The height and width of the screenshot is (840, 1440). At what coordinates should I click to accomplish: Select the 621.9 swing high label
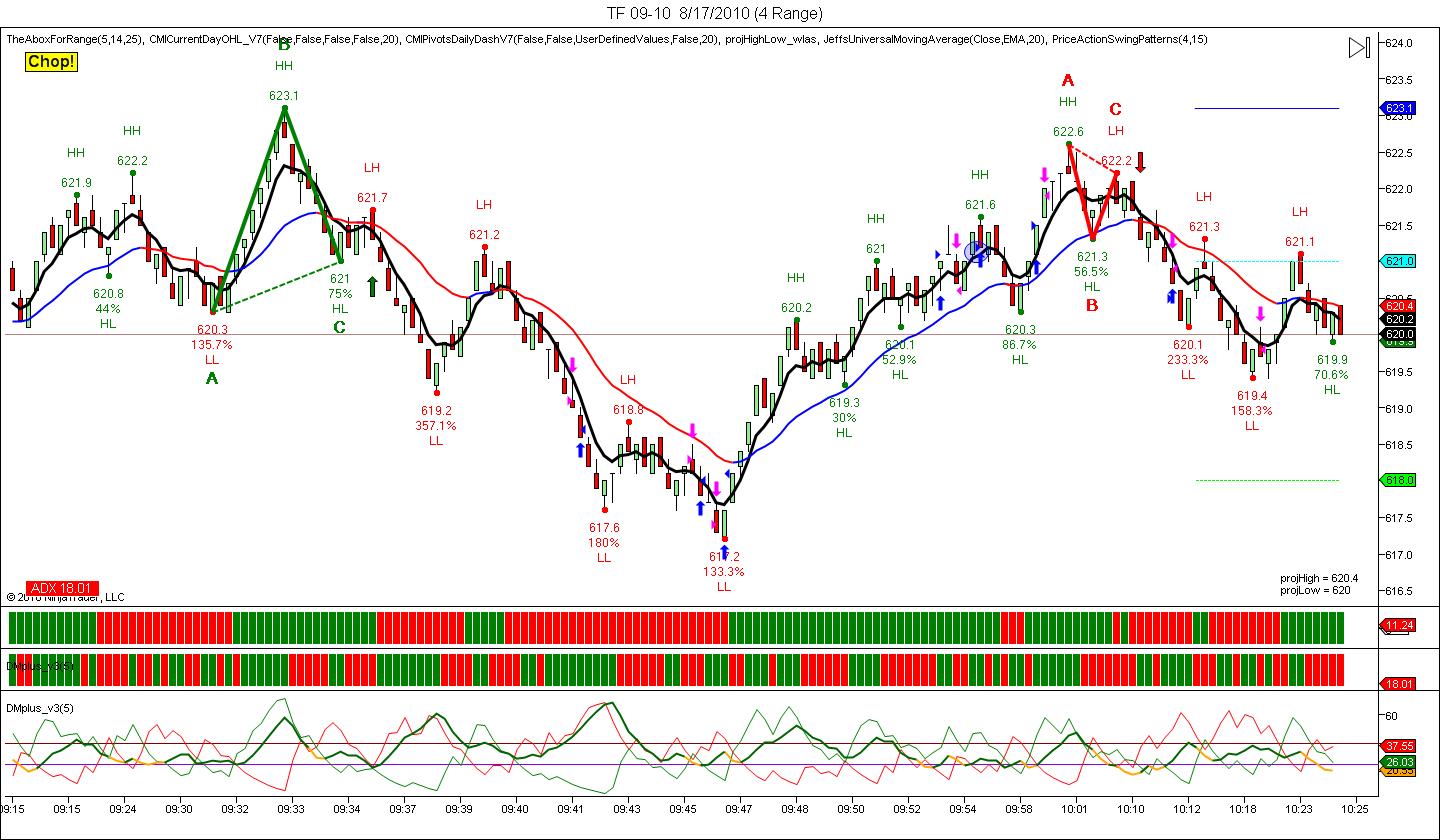click(76, 183)
